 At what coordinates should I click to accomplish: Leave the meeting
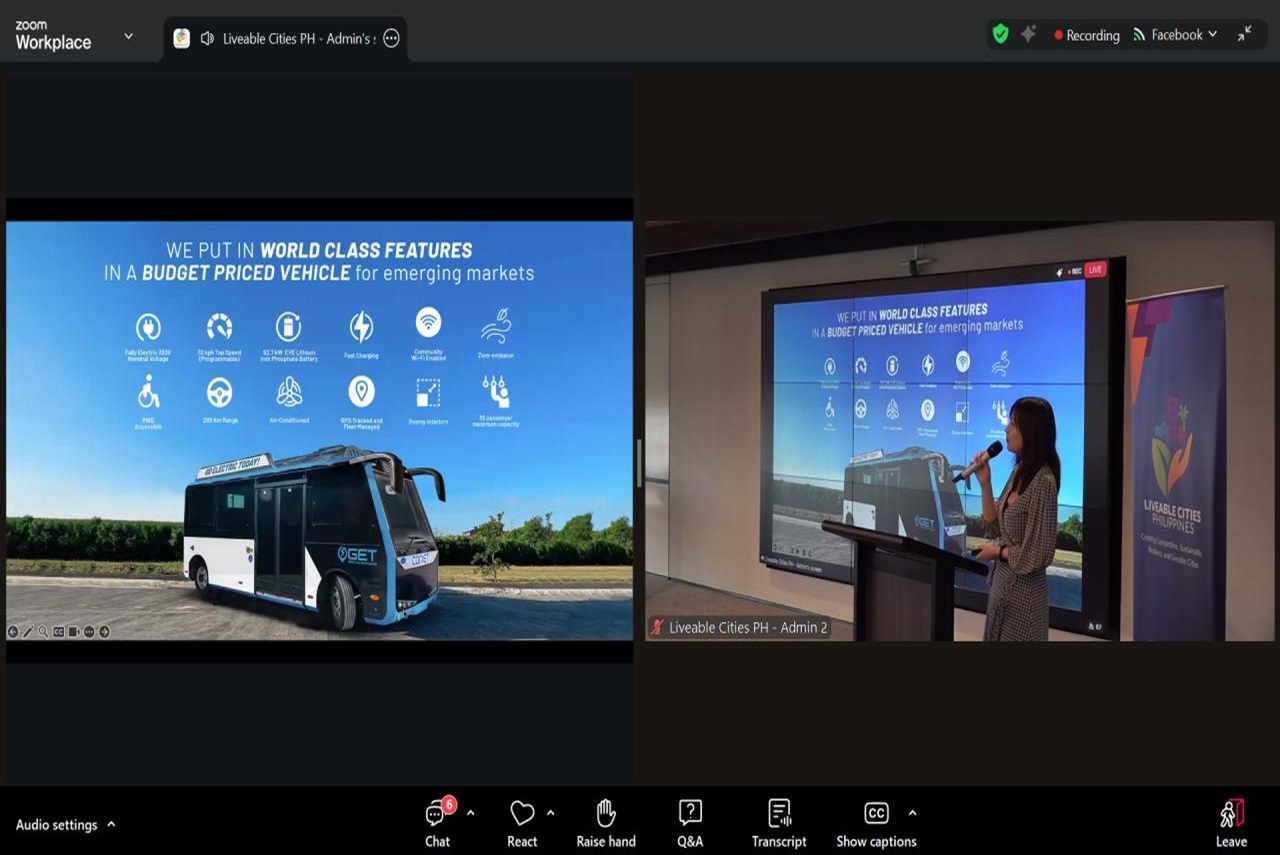pos(1231,823)
